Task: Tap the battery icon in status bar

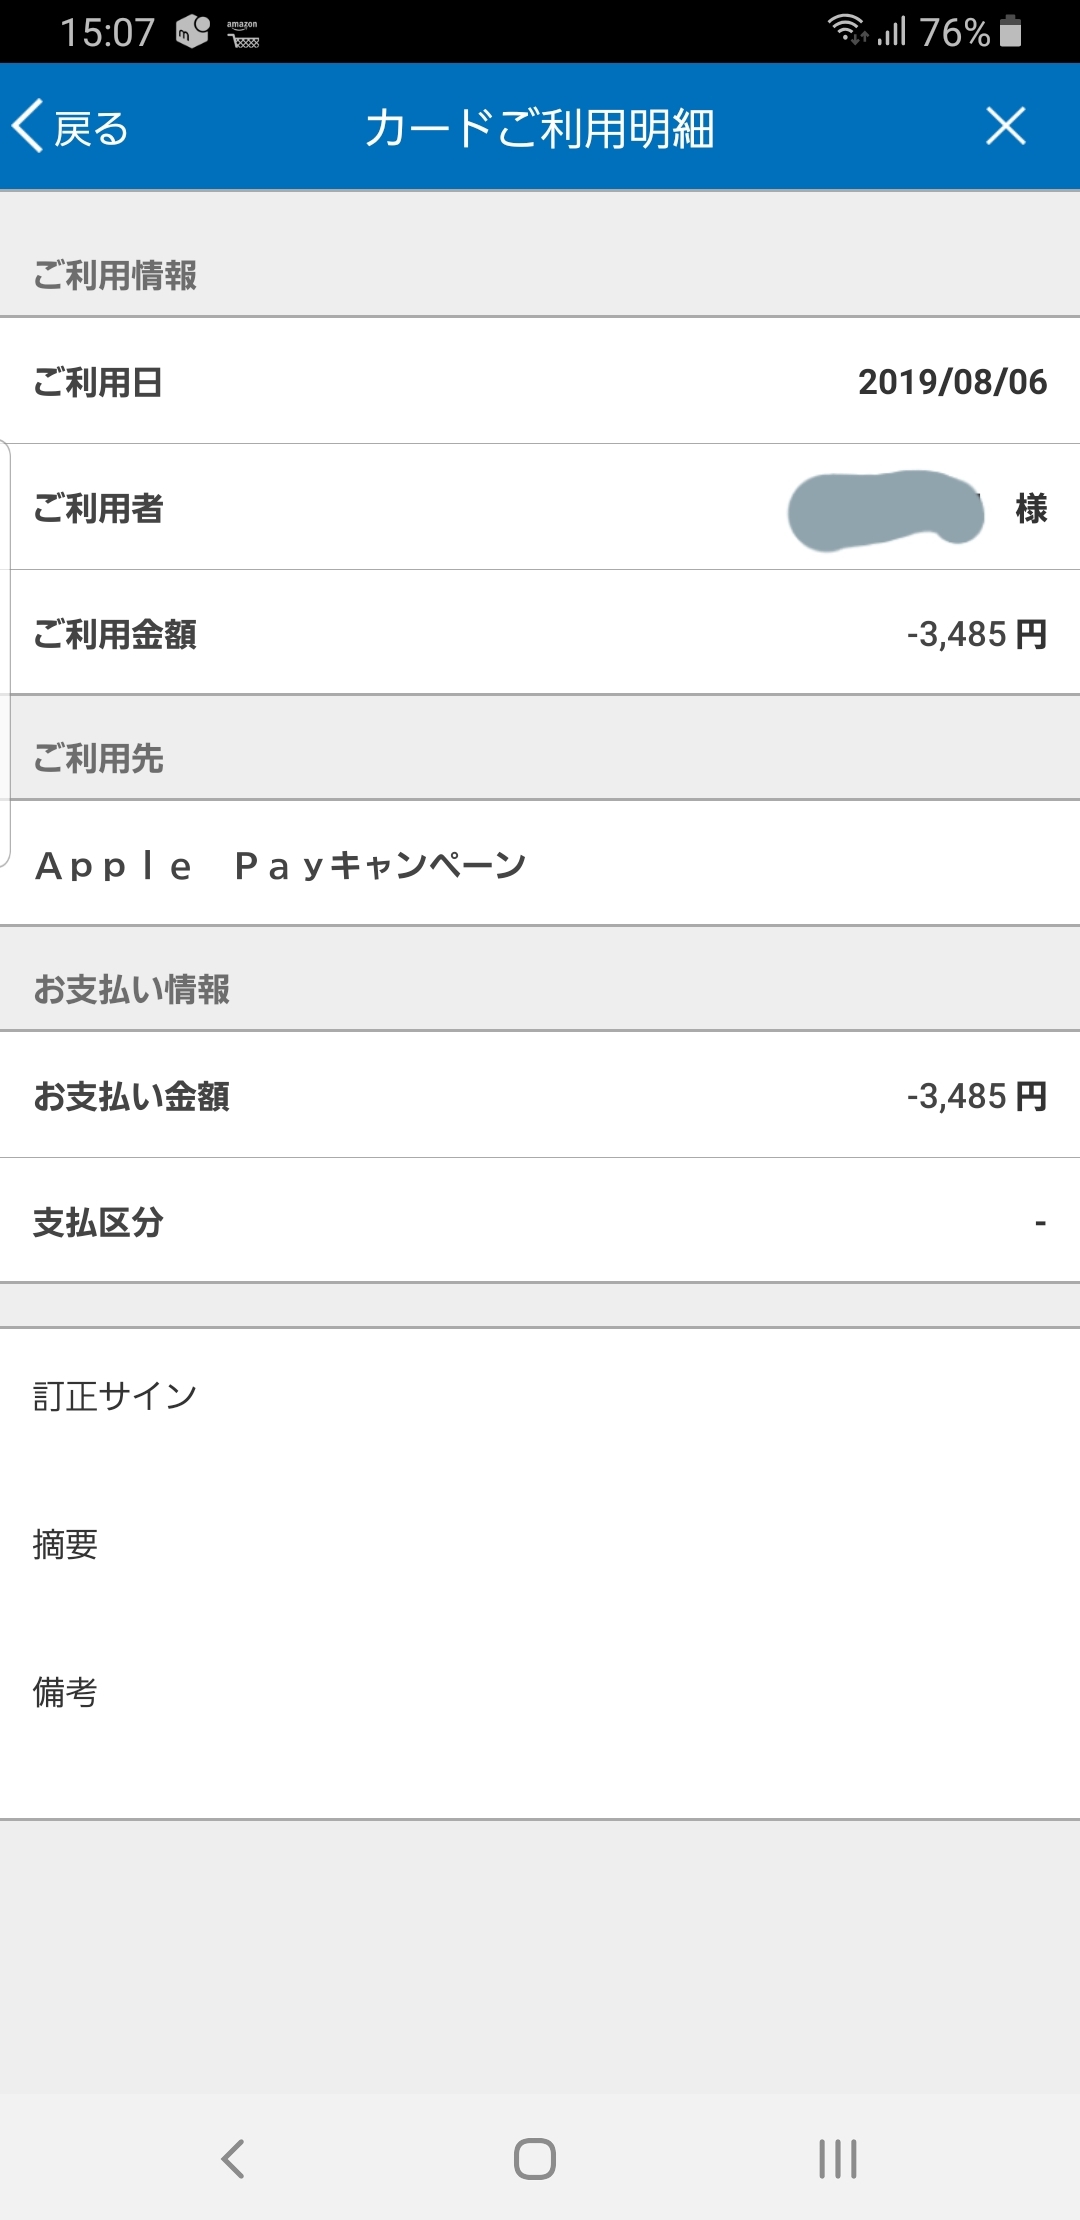Action: 1011,32
